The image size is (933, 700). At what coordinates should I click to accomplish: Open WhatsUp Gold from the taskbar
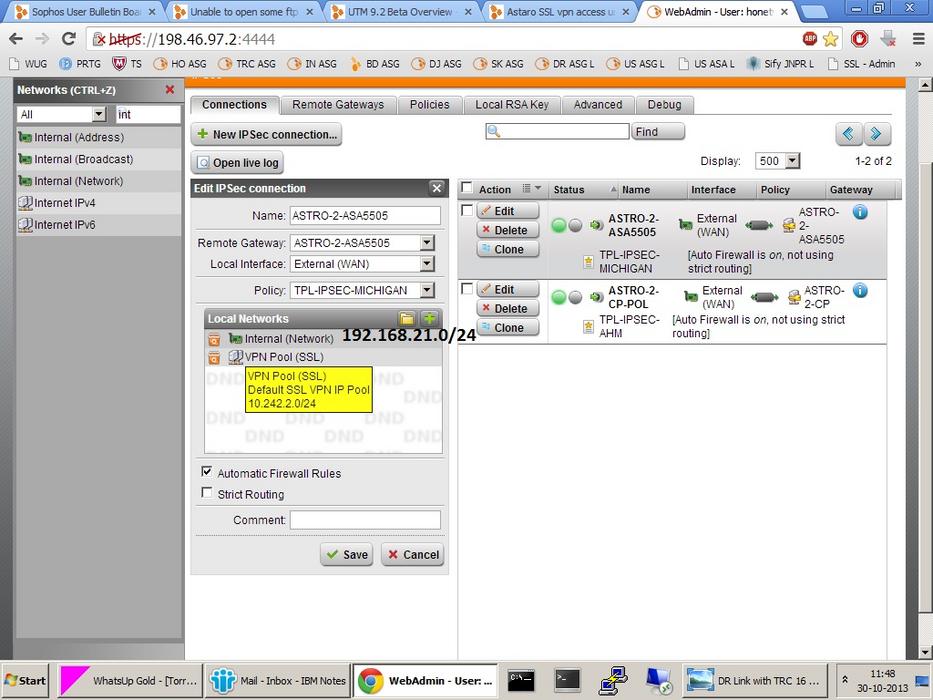pyautogui.click(x=130, y=680)
